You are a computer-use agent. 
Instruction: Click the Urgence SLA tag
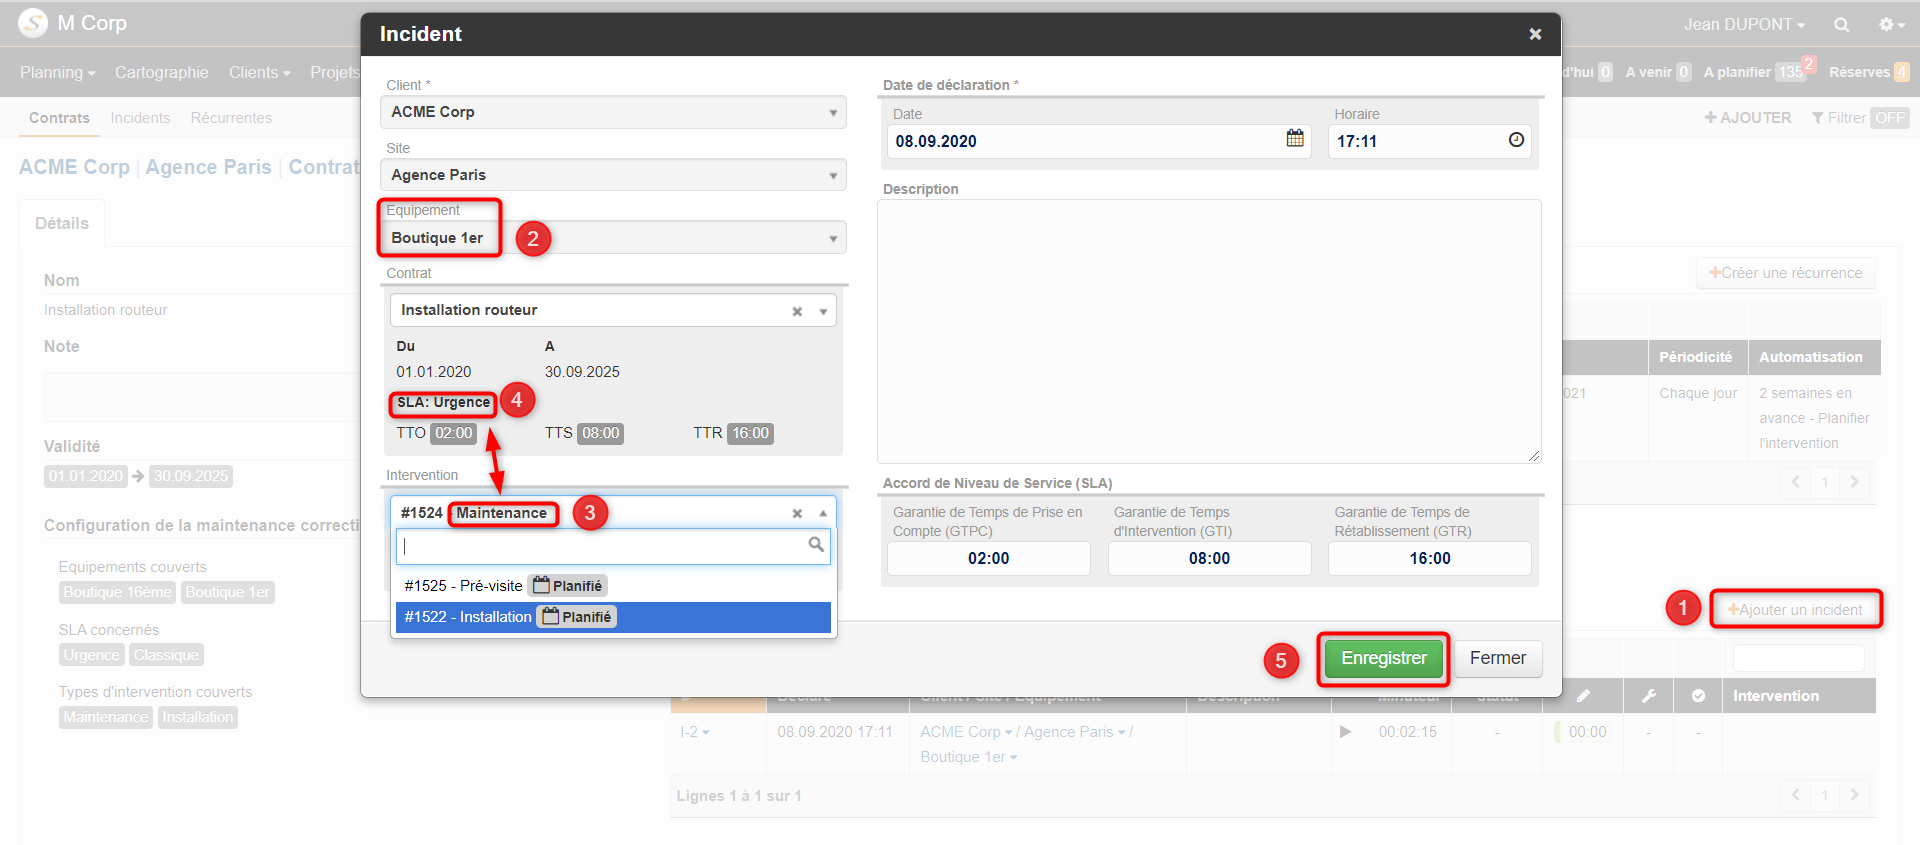(91, 655)
